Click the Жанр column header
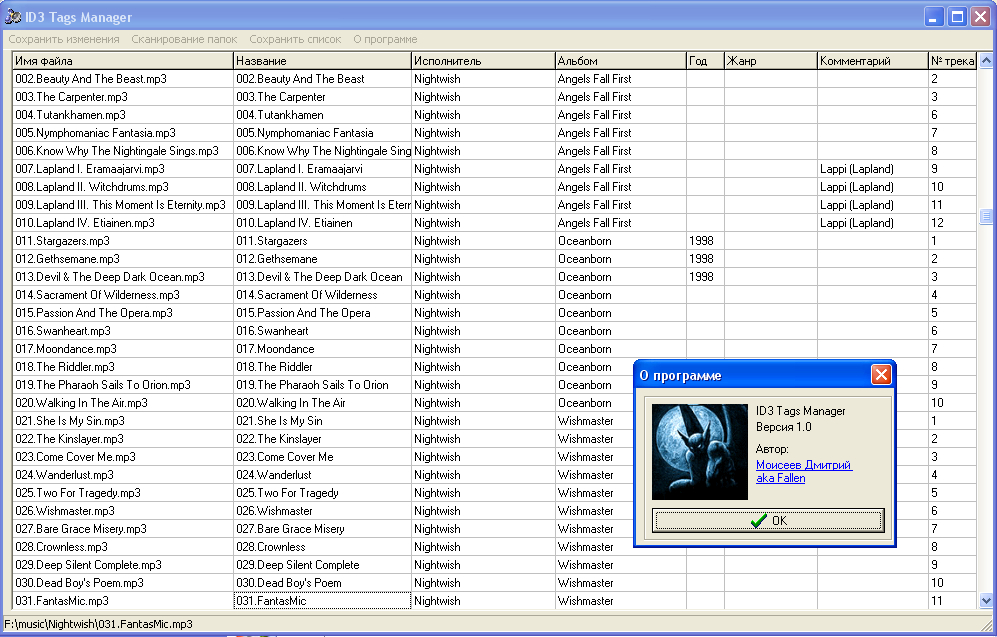The width and height of the screenshot is (997, 637). [x=771, y=61]
